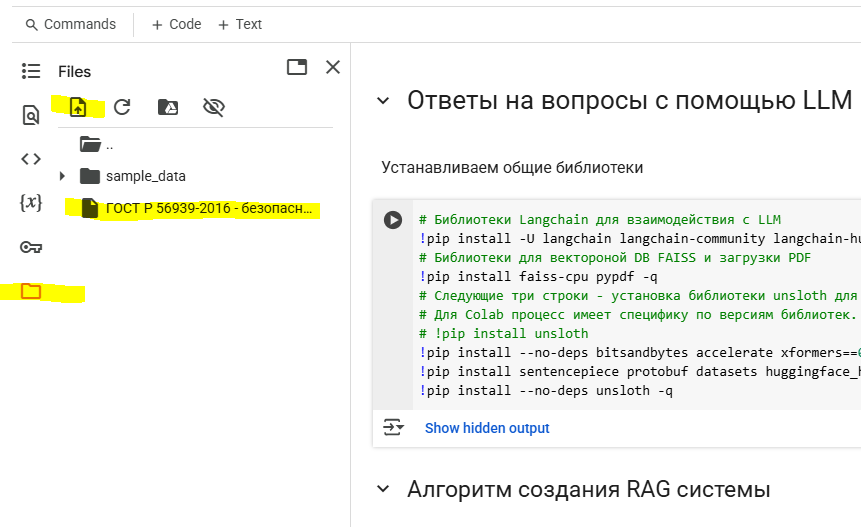
Task: Close the Files panel
Action: click(x=333, y=67)
